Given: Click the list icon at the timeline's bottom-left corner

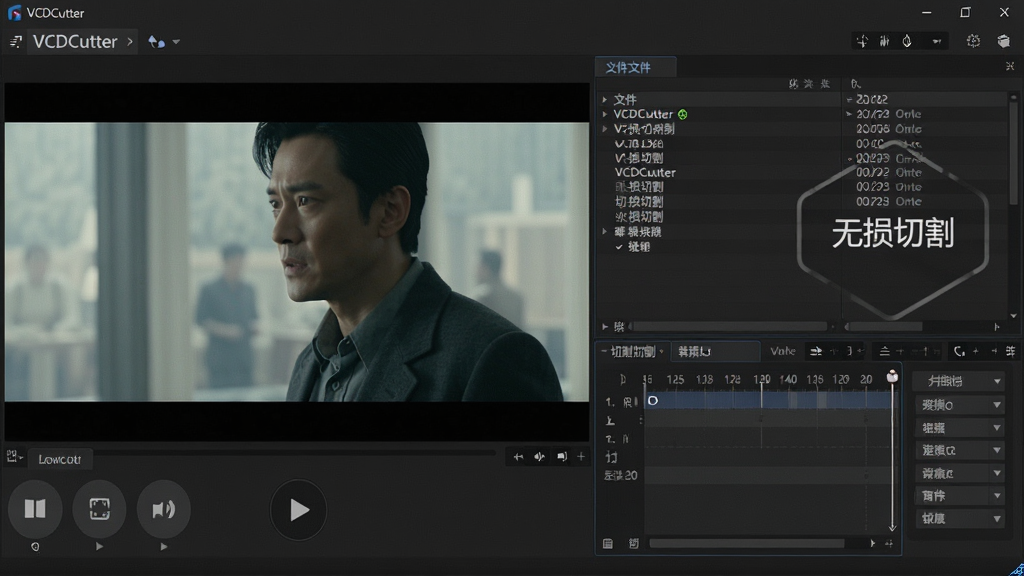Looking at the screenshot, I should tap(607, 543).
